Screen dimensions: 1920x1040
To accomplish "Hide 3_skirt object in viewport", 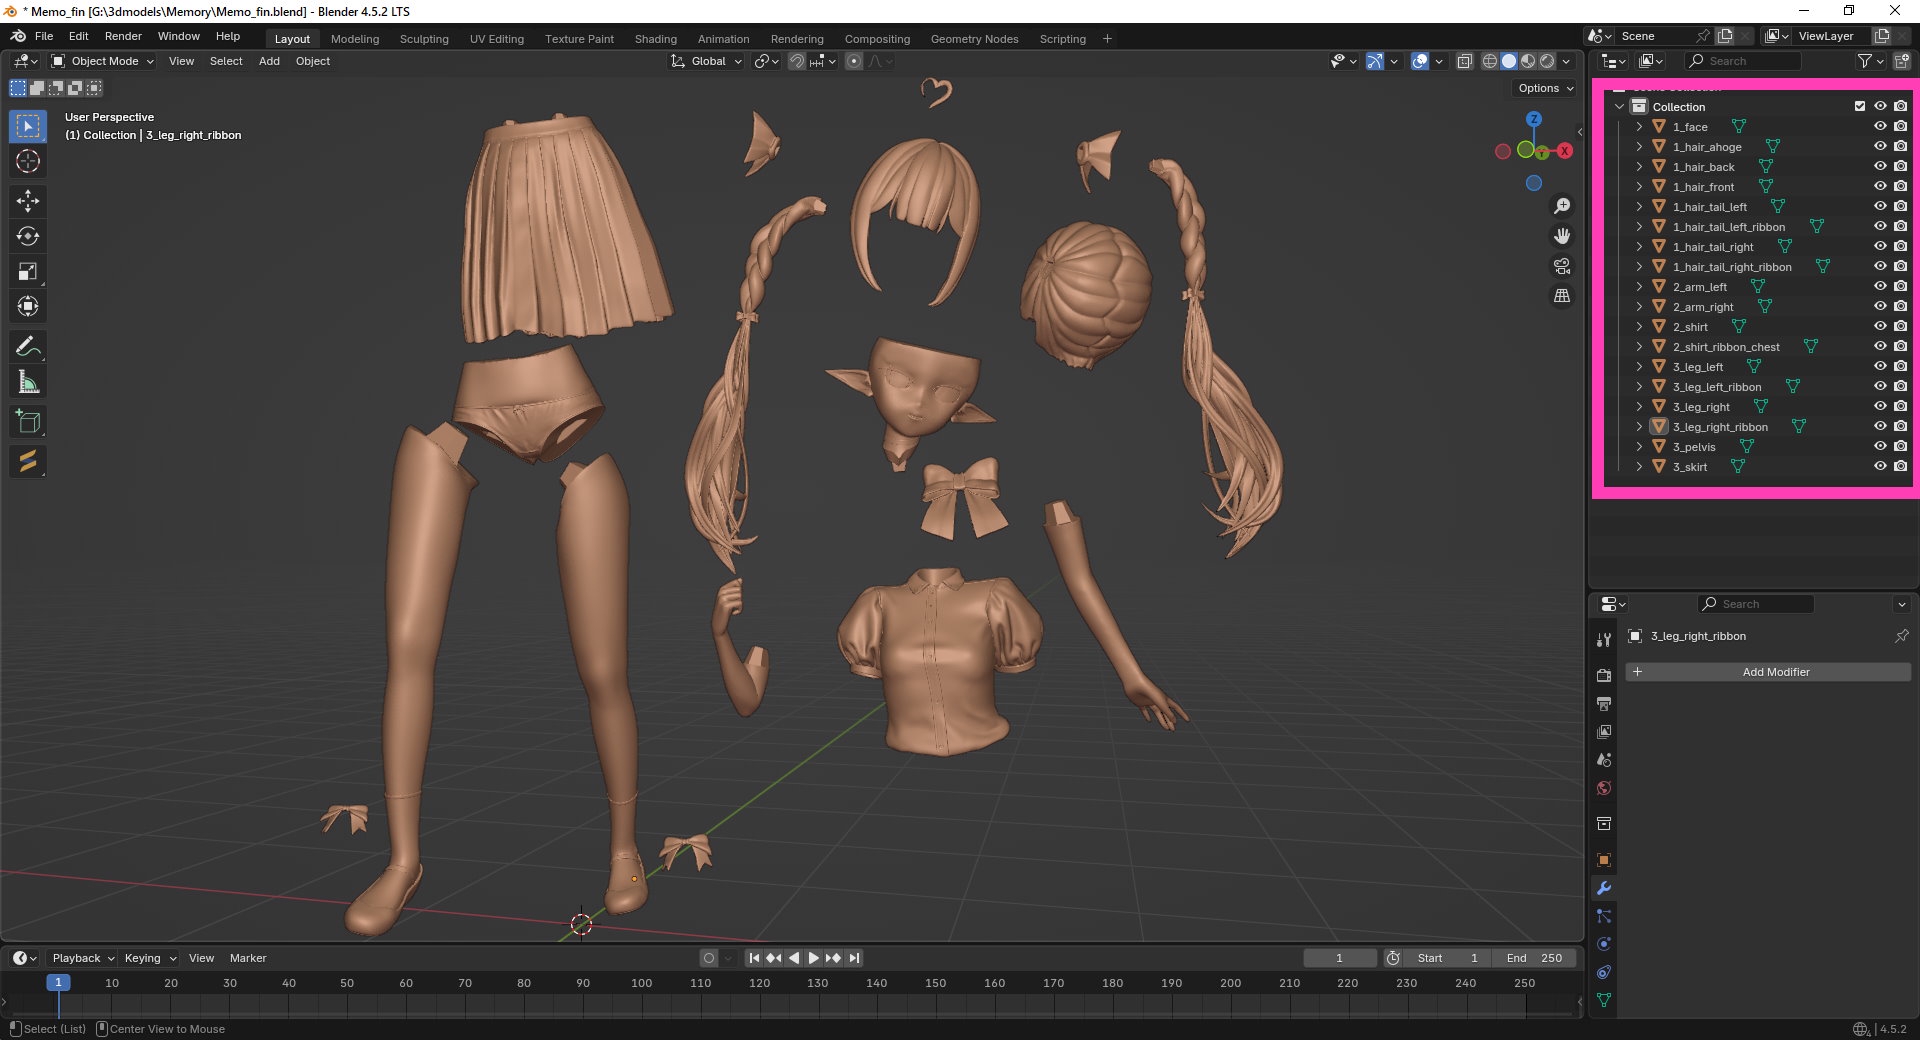I will coord(1880,466).
